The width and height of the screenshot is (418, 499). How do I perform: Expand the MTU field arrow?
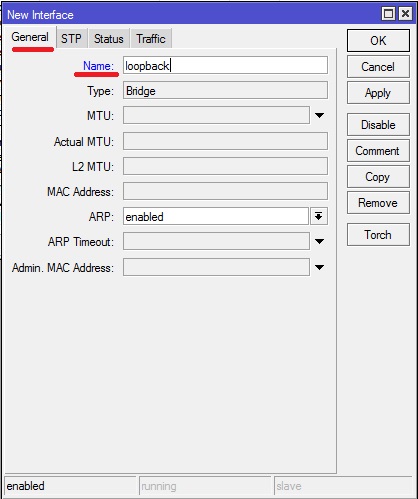tap(319, 115)
